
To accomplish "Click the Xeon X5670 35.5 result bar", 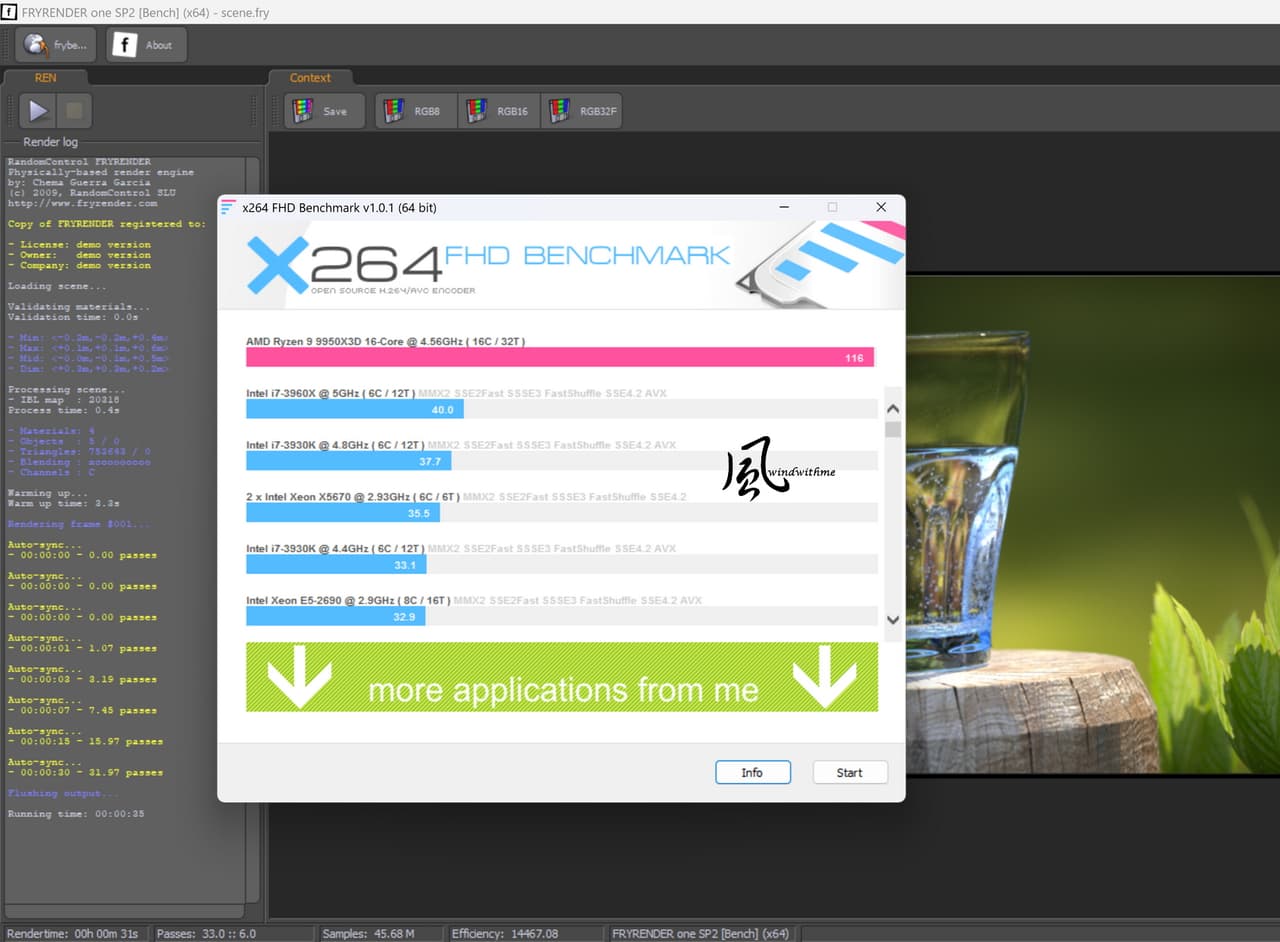I will [x=343, y=513].
